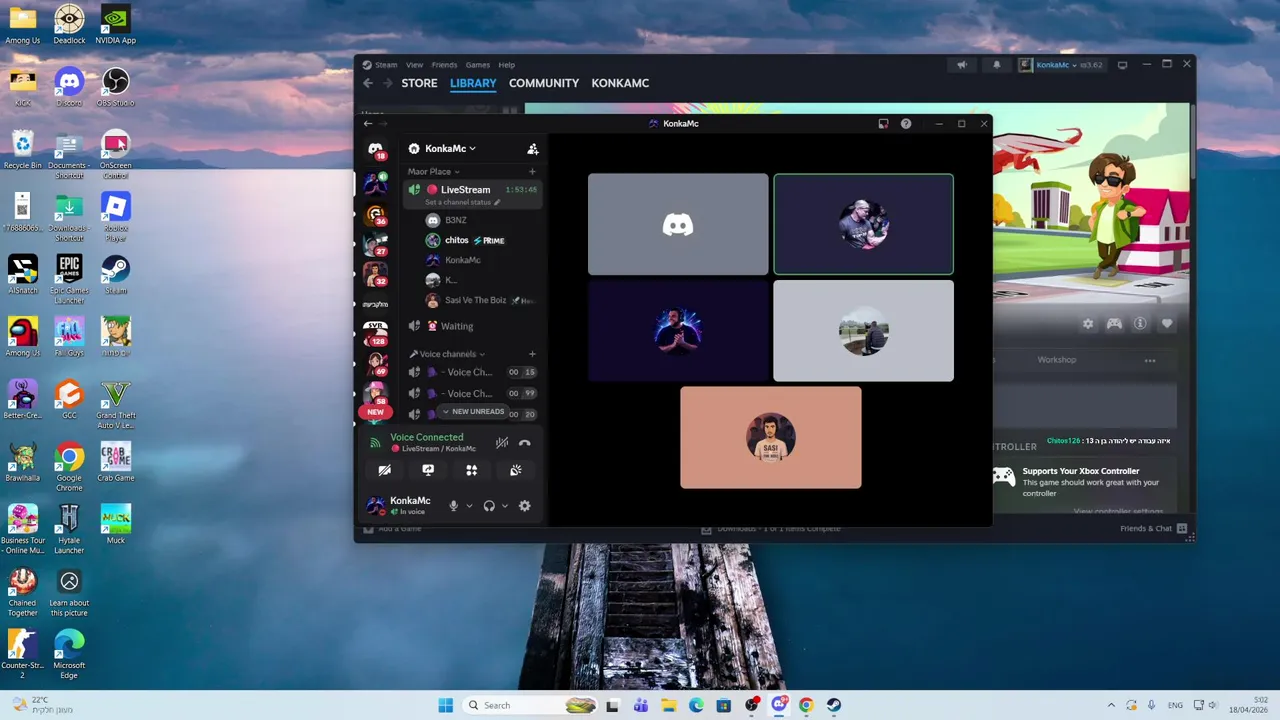Collapse the Voice channels category

click(x=447, y=354)
